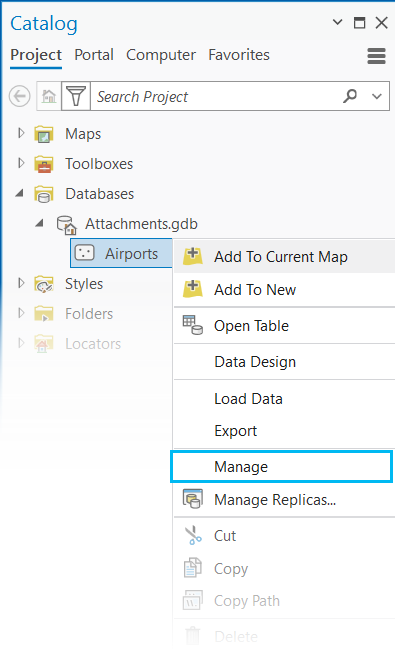Open Catalog pane options chevron
Screen dimensions: 395x650
pos(338,22)
